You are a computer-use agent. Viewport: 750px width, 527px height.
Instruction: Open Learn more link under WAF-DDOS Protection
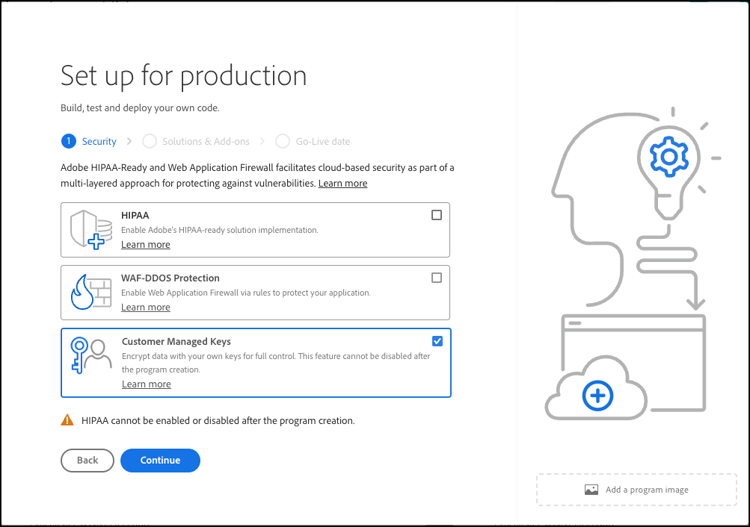point(146,307)
